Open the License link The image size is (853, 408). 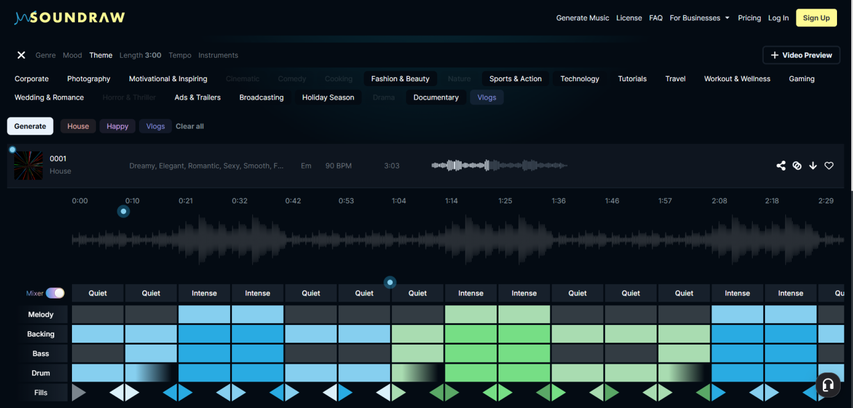coord(629,18)
